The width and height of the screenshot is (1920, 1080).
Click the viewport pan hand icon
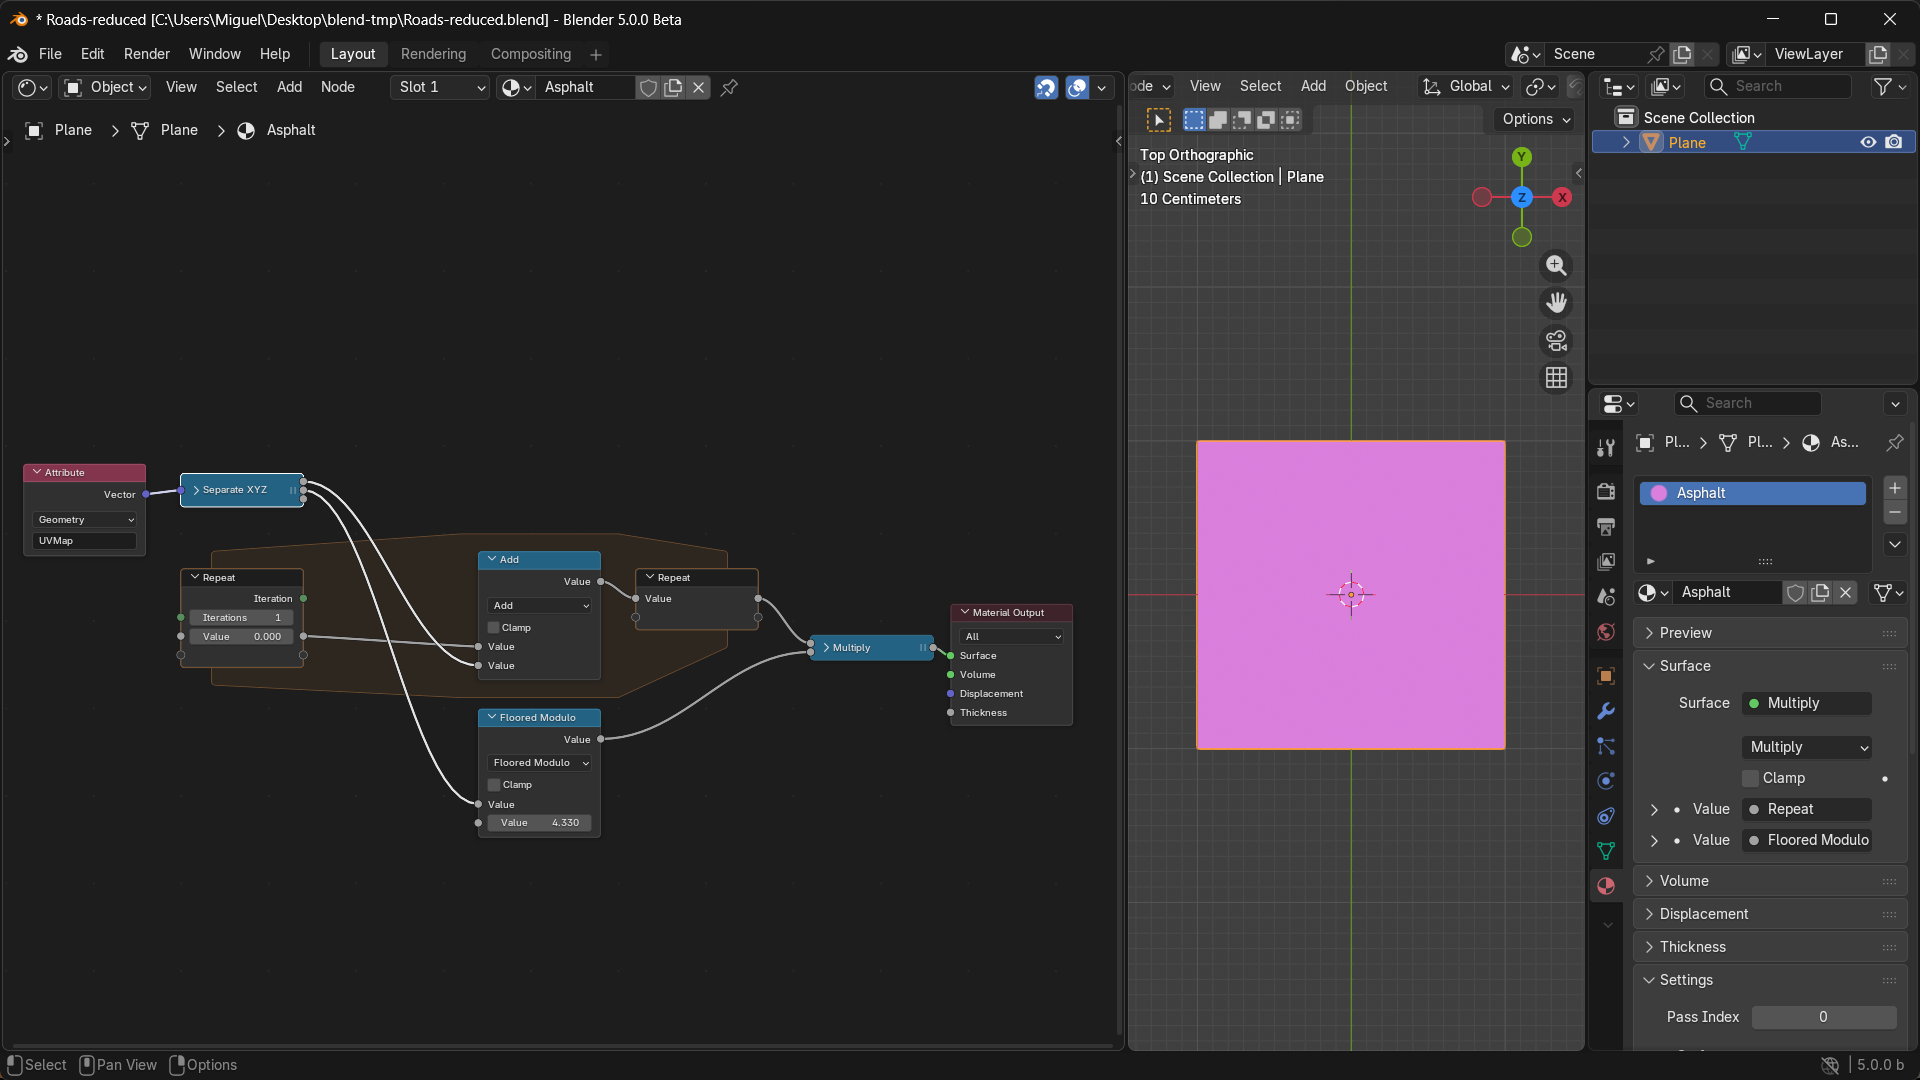pyautogui.click(x=1556, y=303)
